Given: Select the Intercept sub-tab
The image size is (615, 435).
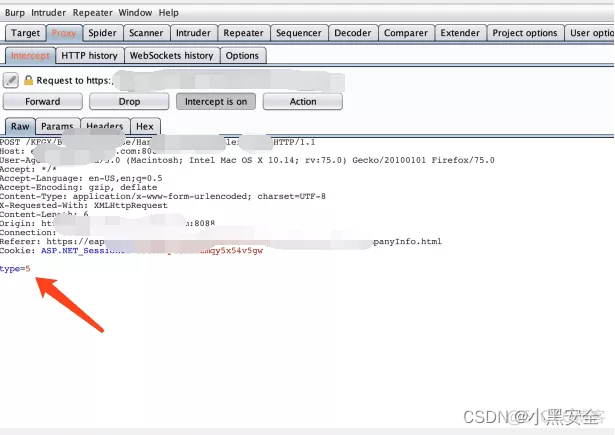Looking at the screenshot, I should [x=30, y=56].
